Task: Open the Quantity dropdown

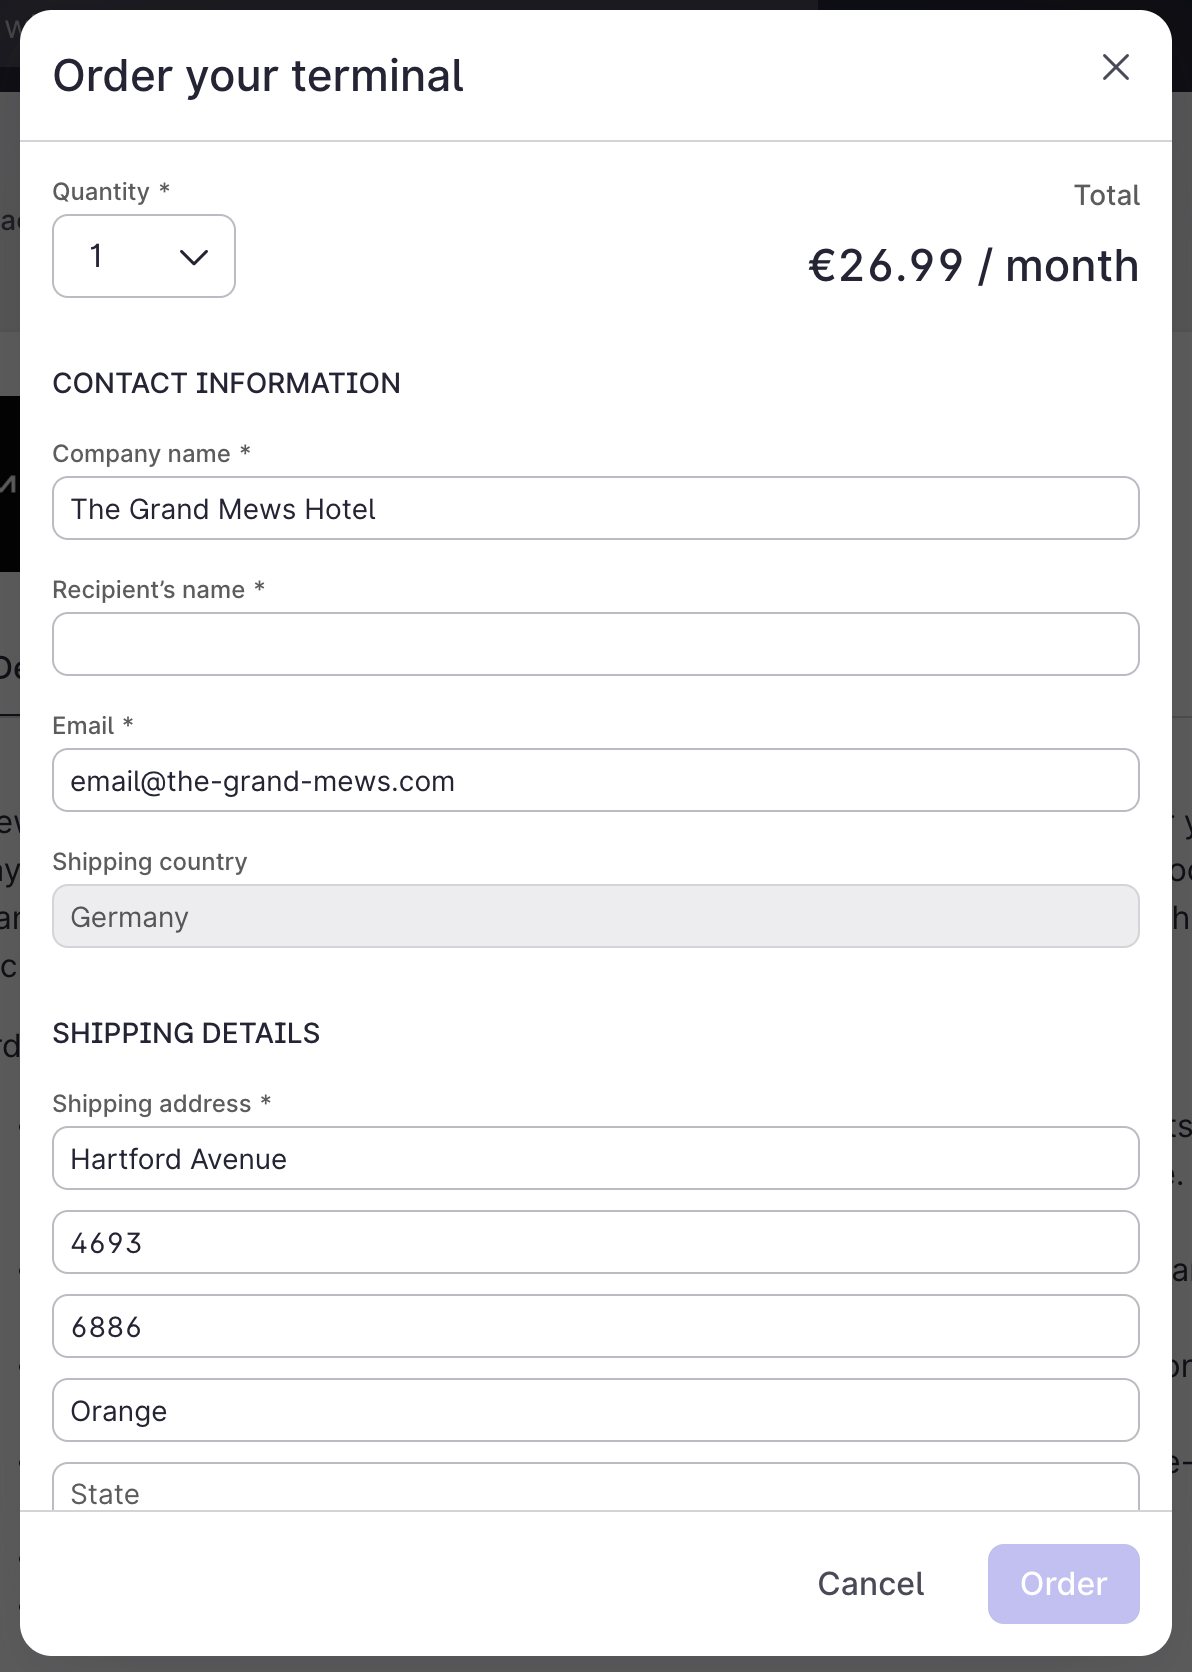Action: (144, 257)
